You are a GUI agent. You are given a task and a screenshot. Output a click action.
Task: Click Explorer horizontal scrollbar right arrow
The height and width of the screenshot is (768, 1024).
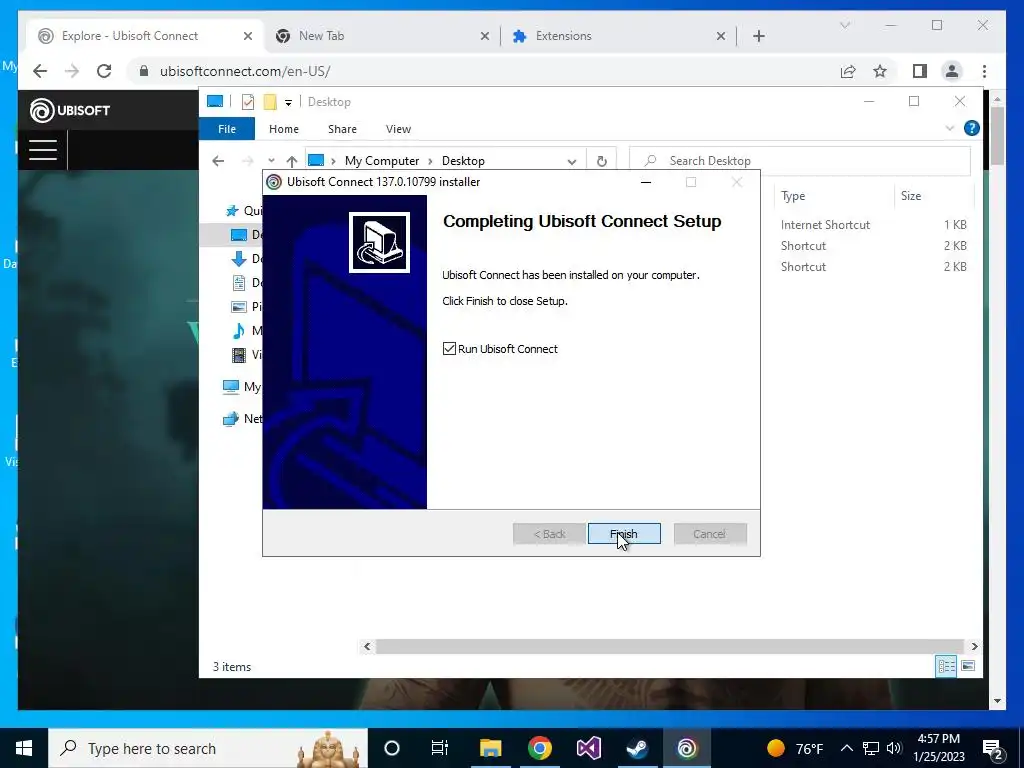point(974,647)
